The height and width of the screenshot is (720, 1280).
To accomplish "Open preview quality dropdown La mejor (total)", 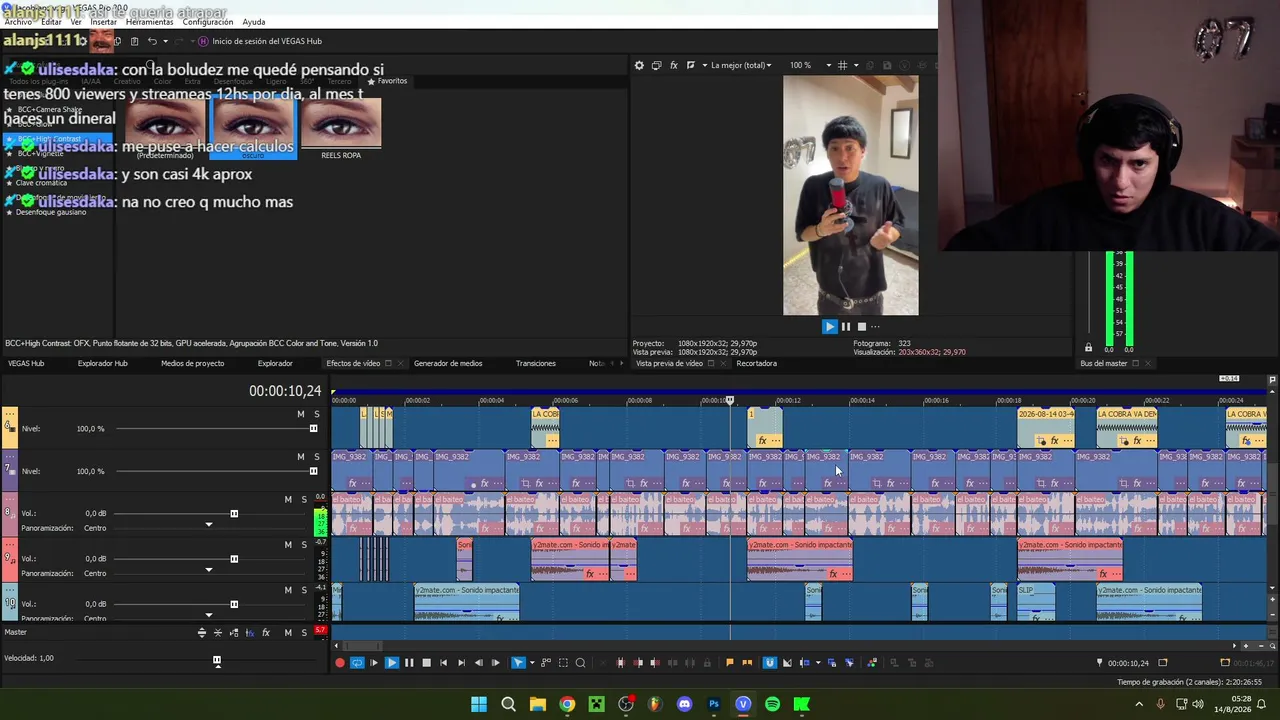I will (741, 65).
